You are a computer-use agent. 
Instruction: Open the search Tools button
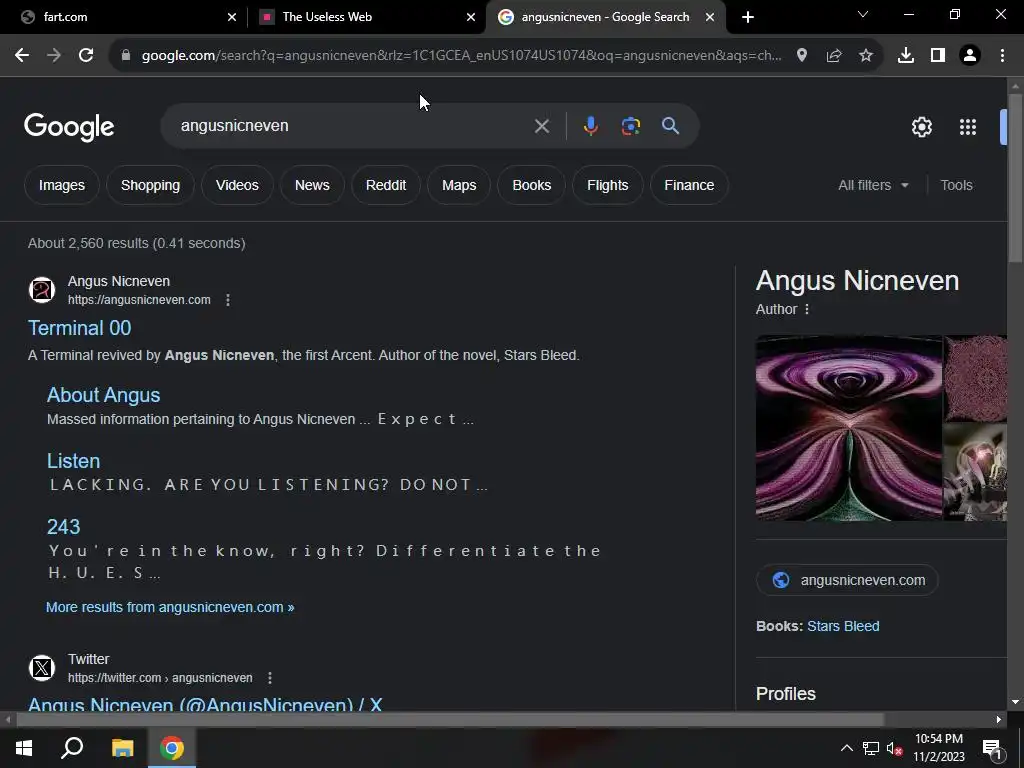(956, 185)
